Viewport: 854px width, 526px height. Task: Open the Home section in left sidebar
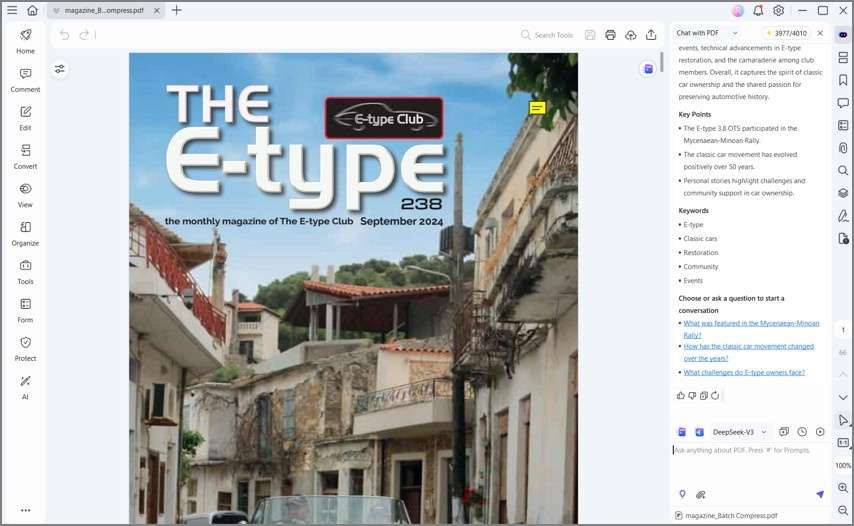click(x=25, y=41)
